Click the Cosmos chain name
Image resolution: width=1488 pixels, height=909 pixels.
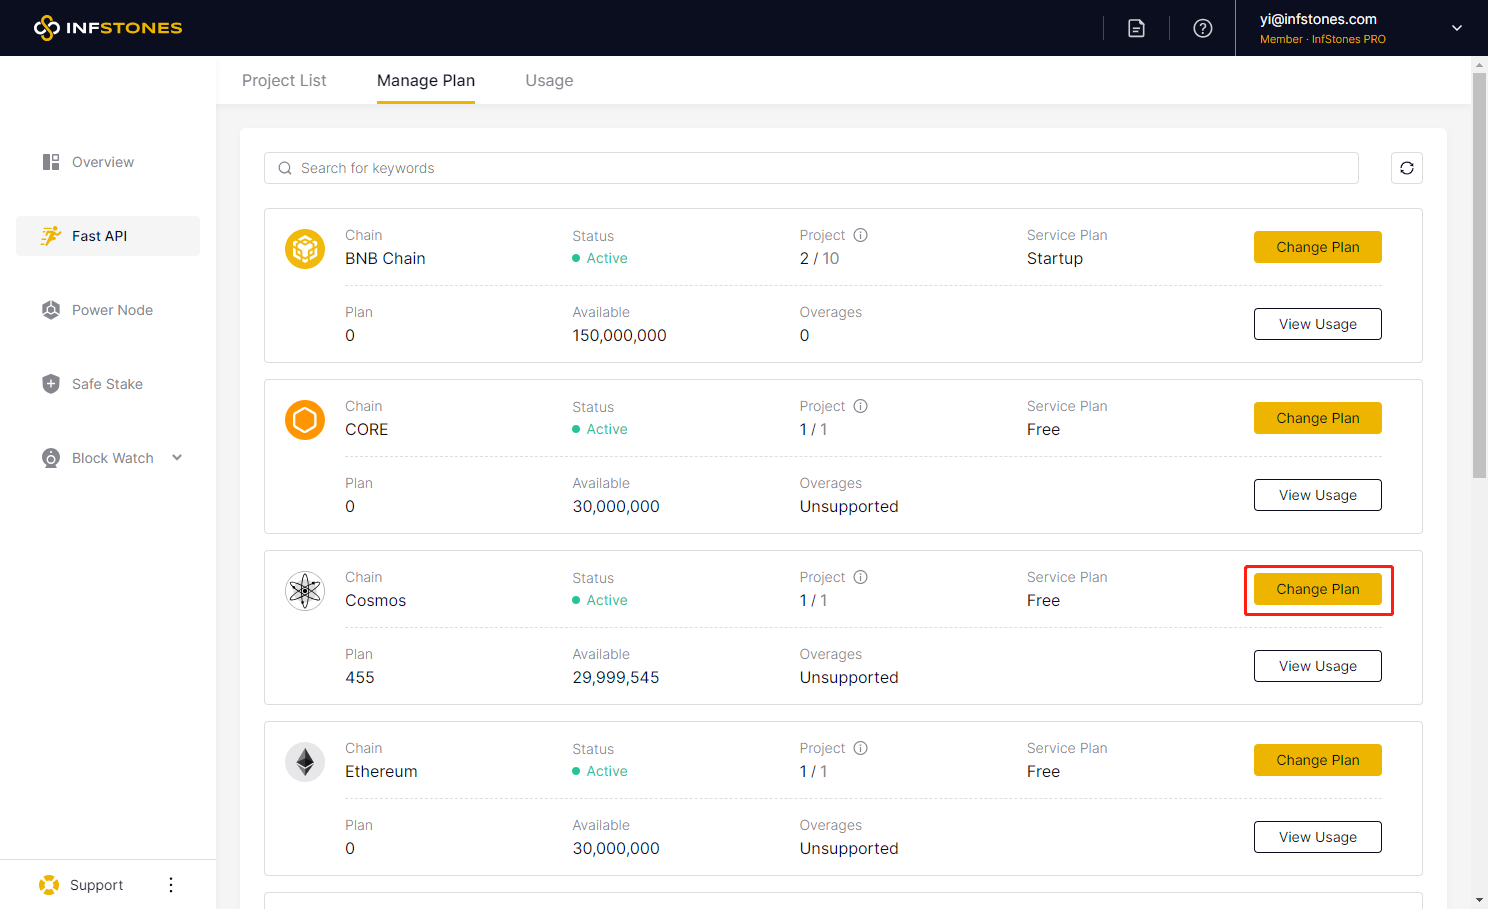tap(375, 600)
